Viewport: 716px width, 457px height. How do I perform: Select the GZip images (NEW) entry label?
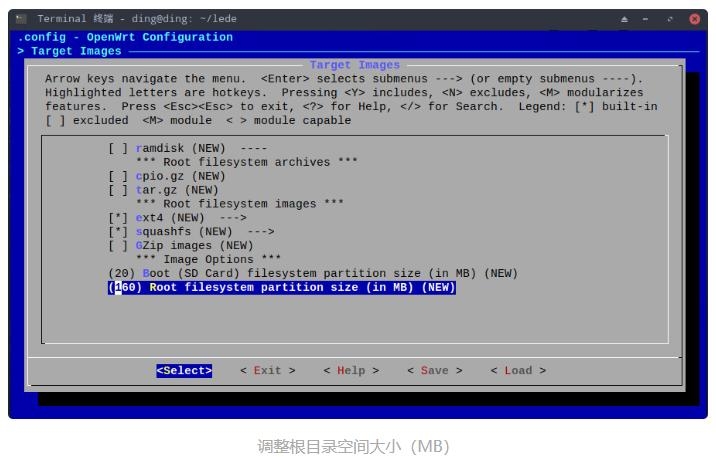point(195,246)
